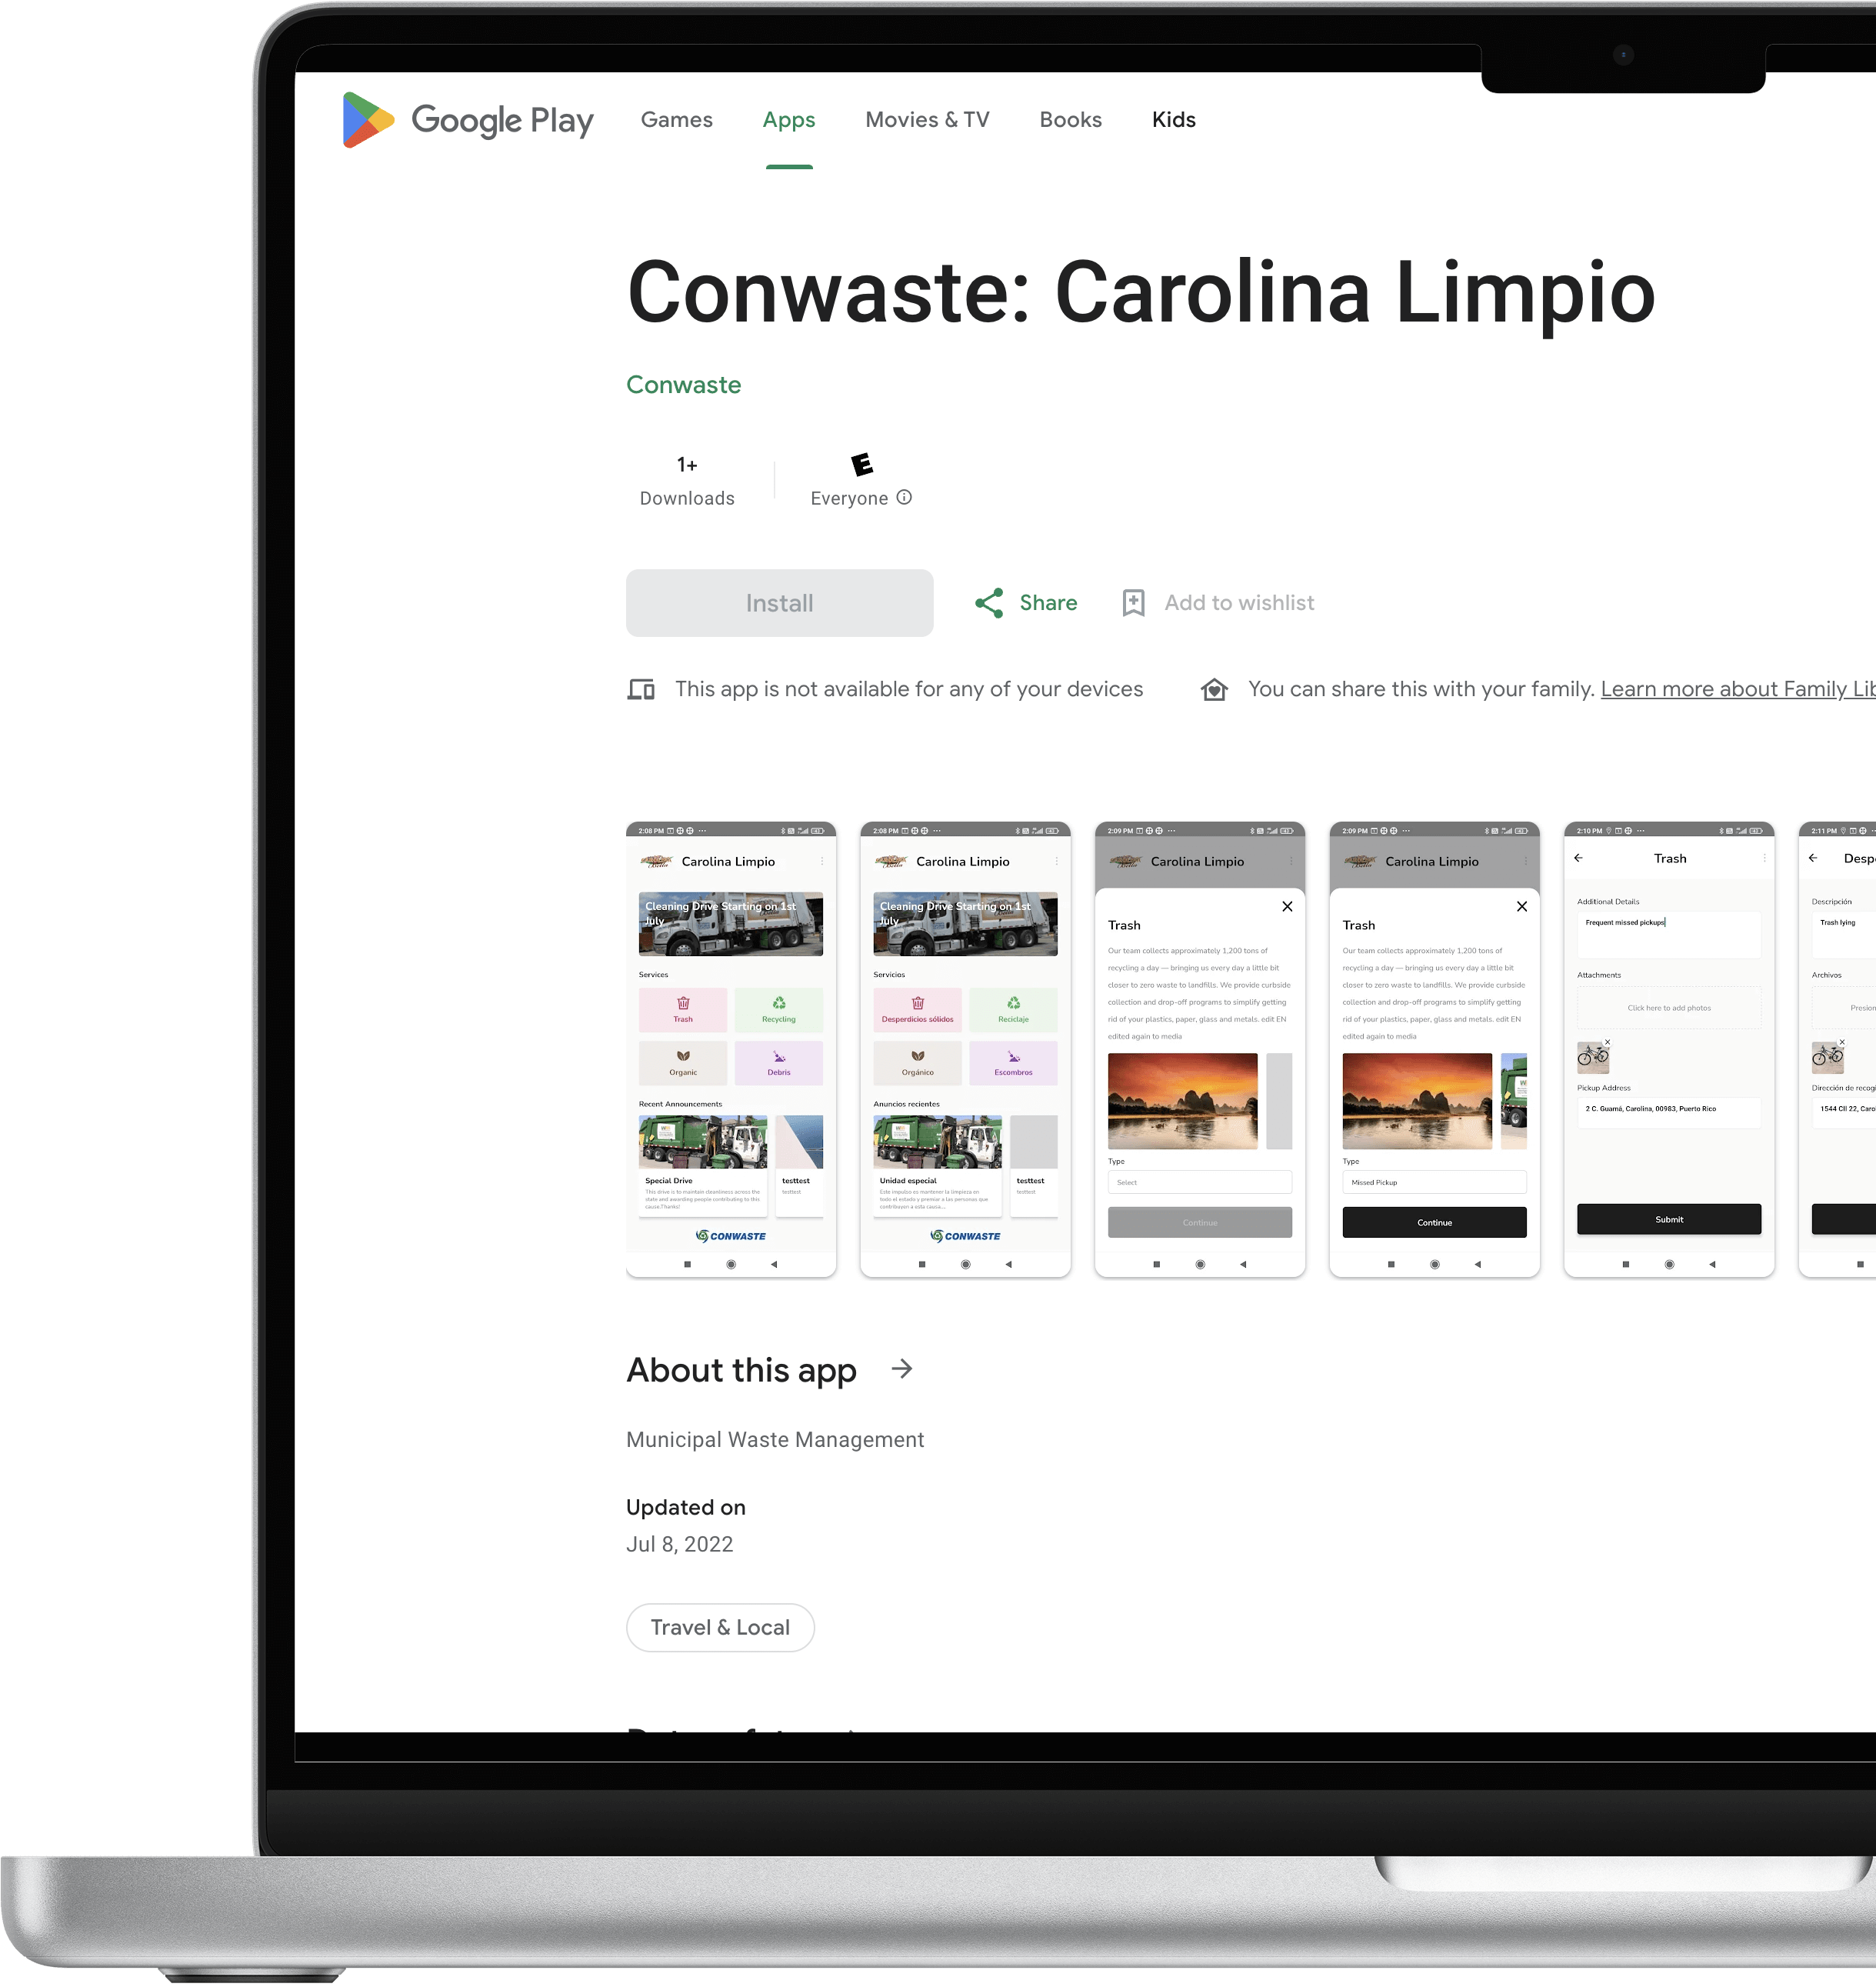Click the Everyone rating info icon
The width and height of the screenshot is (1876, 1987).
tap(904, 497)
